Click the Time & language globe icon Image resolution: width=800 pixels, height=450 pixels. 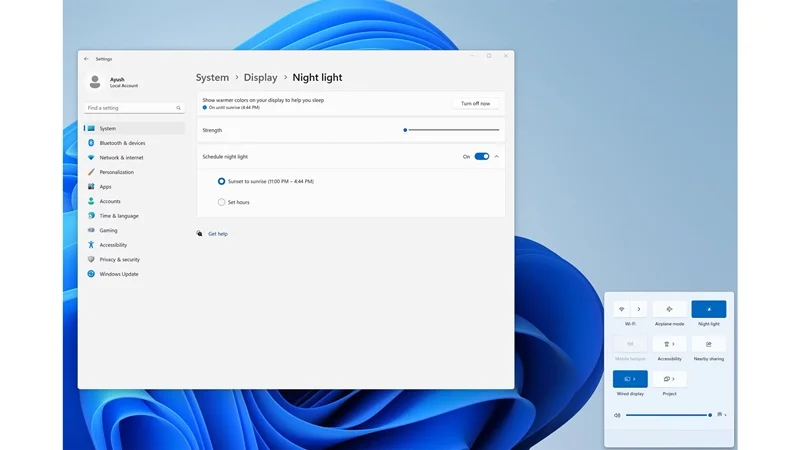click(x=91, y=216)
